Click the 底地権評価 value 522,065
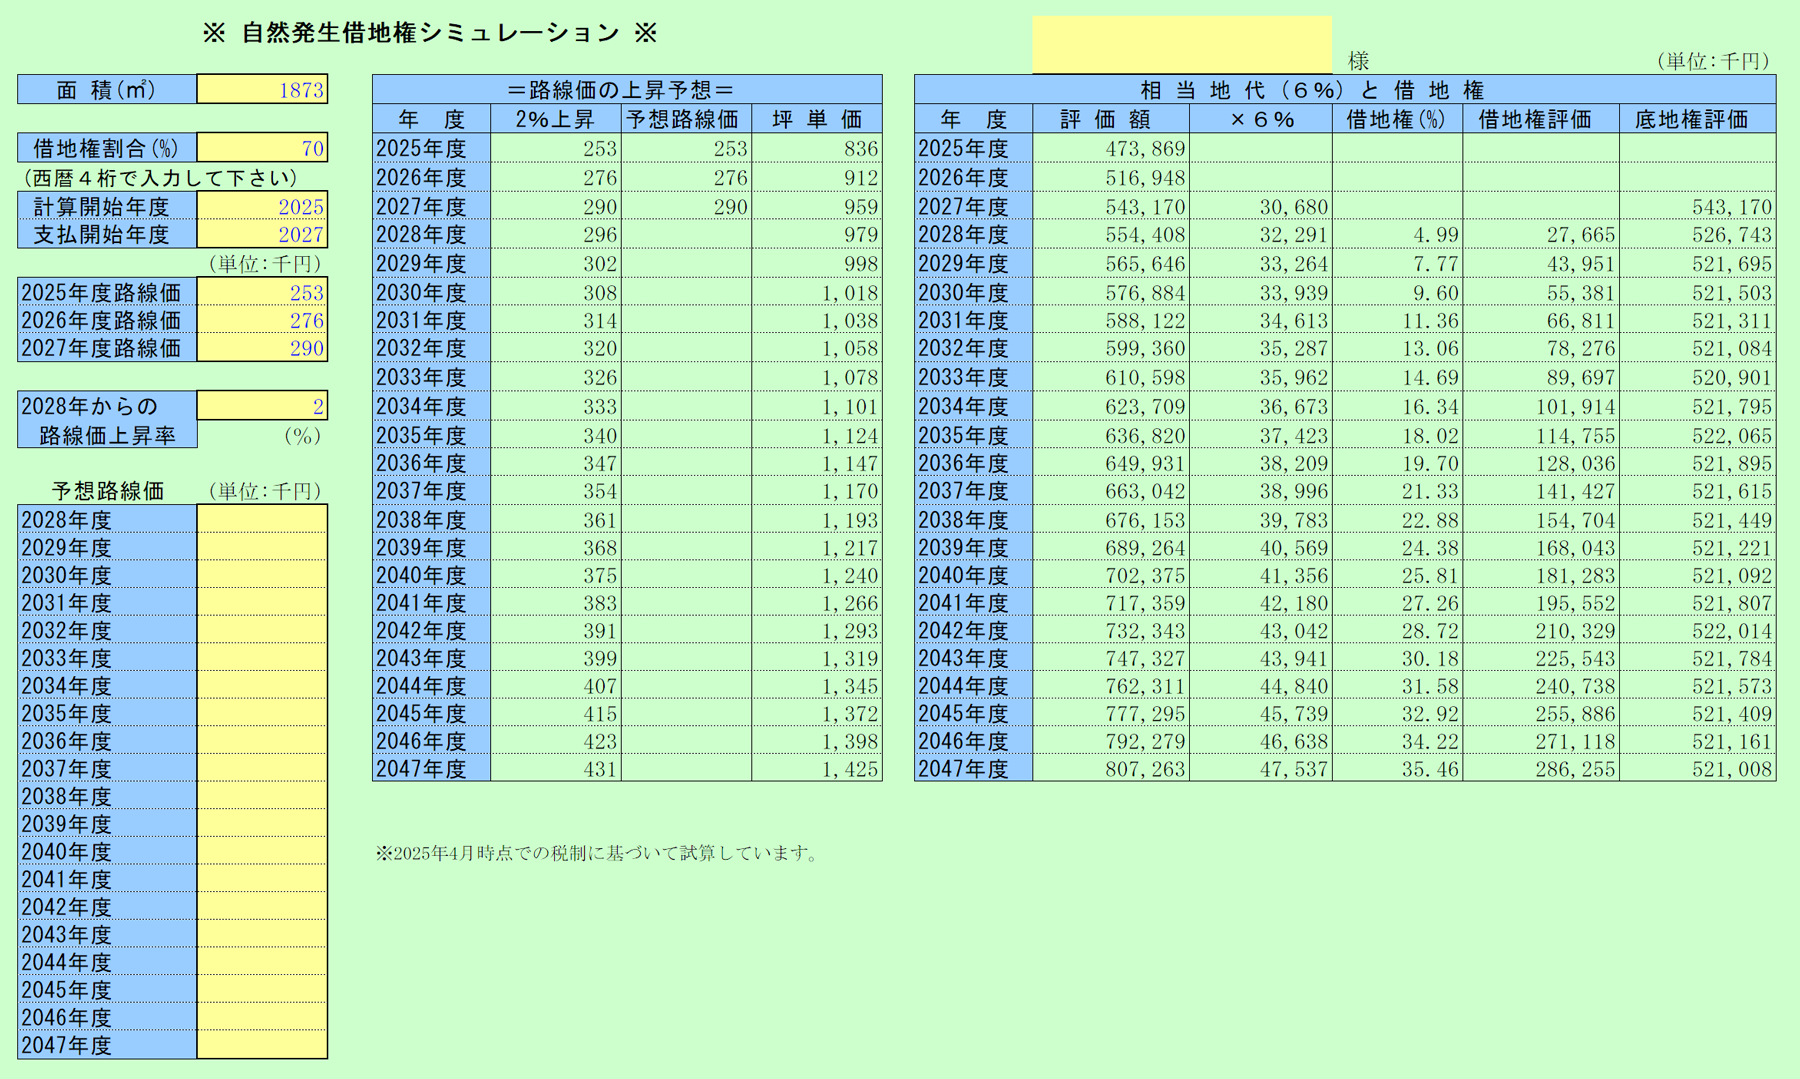Image resolution: width=1800 pixels, height=1079 pixels. (1733, 436)
